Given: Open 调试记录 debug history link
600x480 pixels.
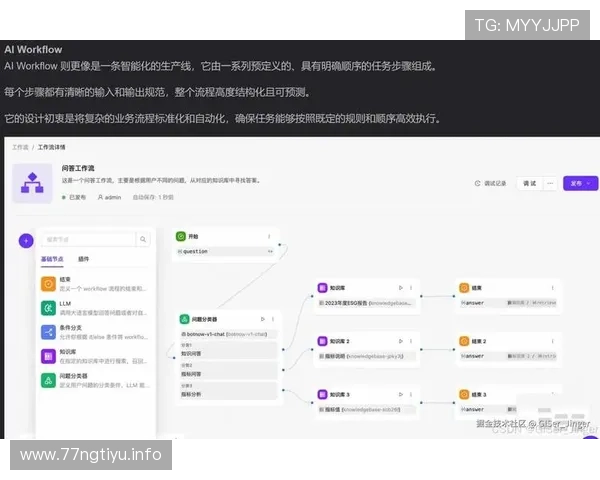Looking at the screenshot, I should tap(491, 183).
